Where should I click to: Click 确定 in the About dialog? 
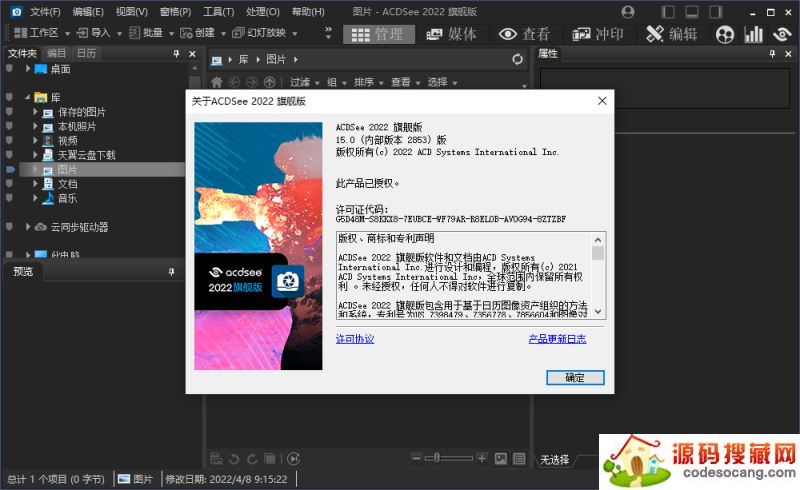[575, 378]
